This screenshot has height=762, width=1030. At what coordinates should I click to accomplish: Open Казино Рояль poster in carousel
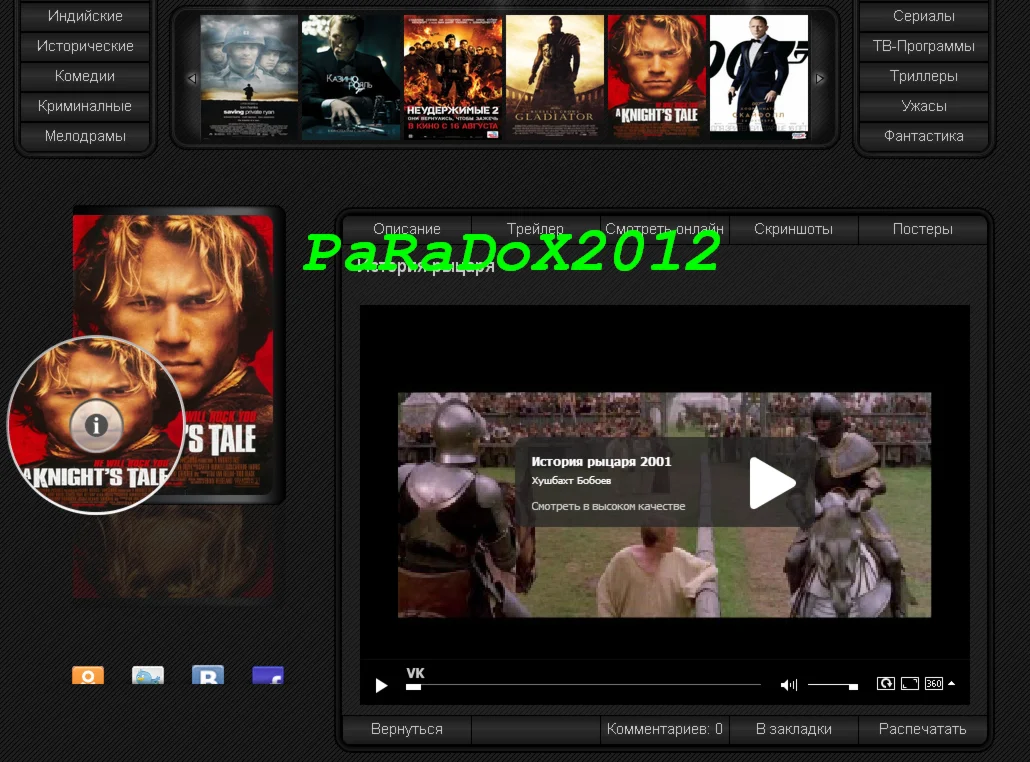(351, 77)
